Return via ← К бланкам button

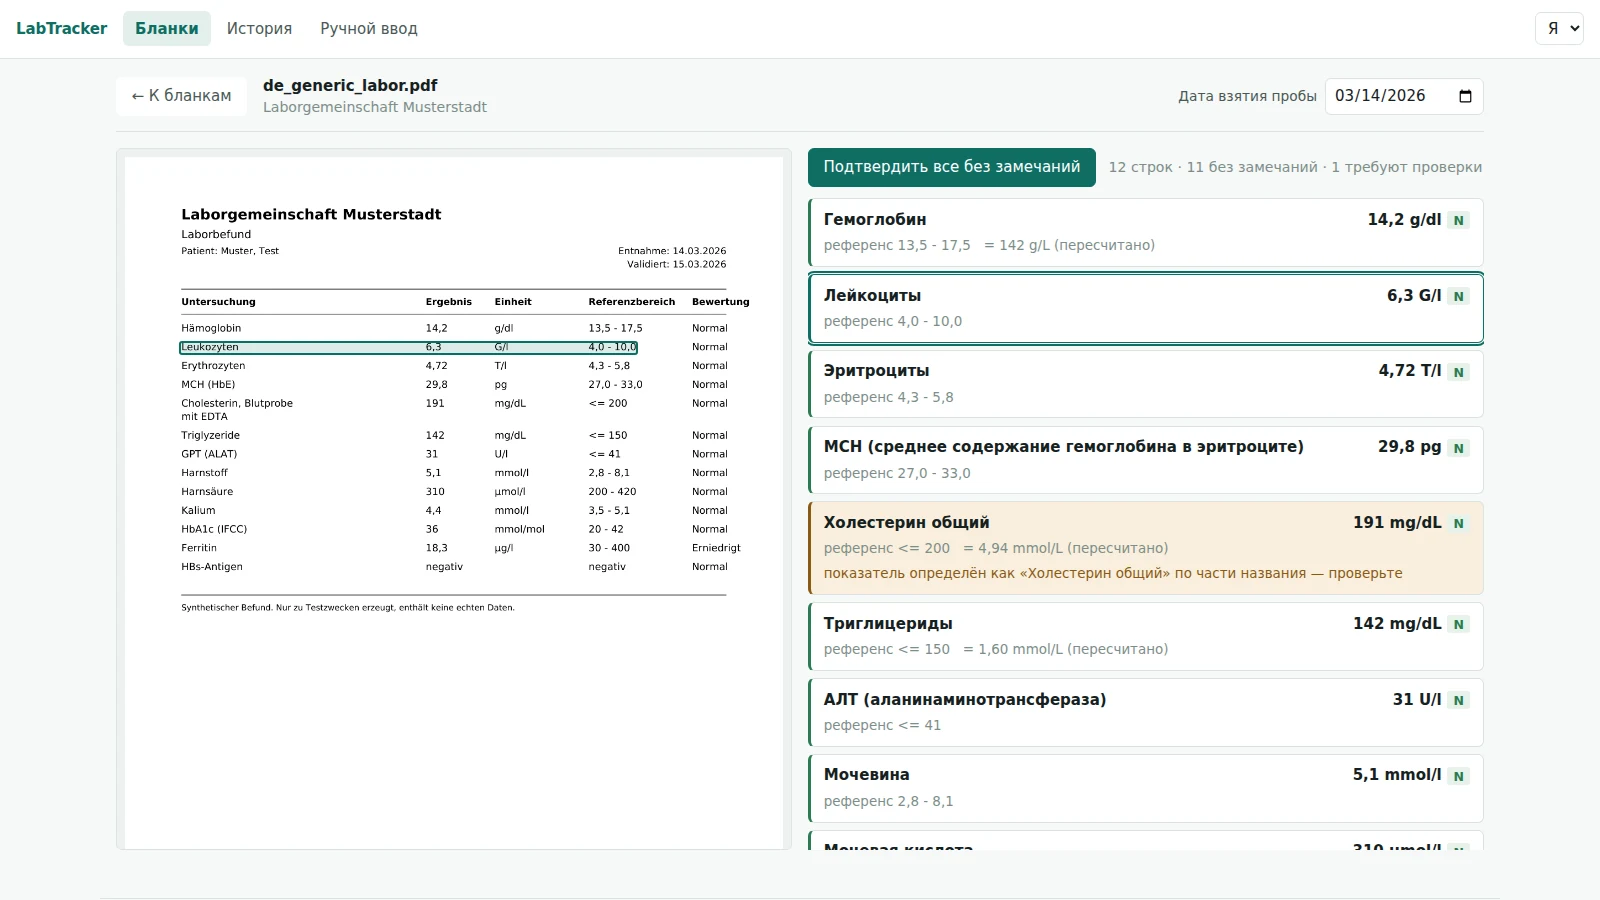pyautogui.click(x=181, y=96)
